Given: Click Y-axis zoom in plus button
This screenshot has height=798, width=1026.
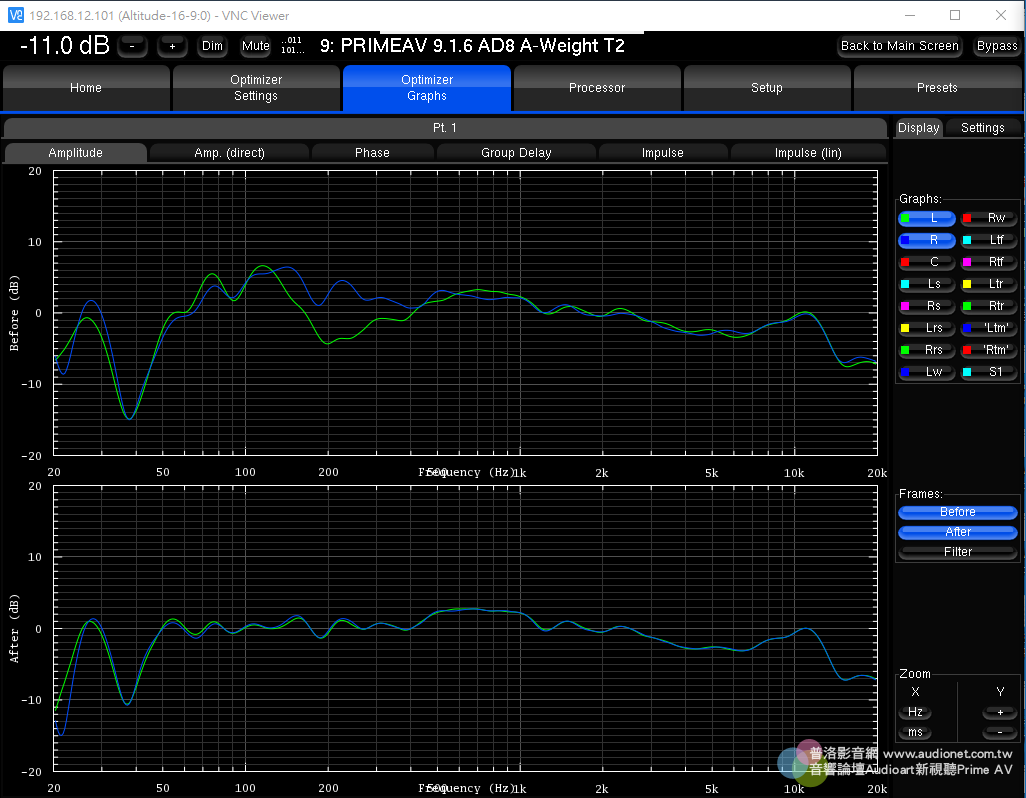Looking at the screenshot, I should coord(999,712).
